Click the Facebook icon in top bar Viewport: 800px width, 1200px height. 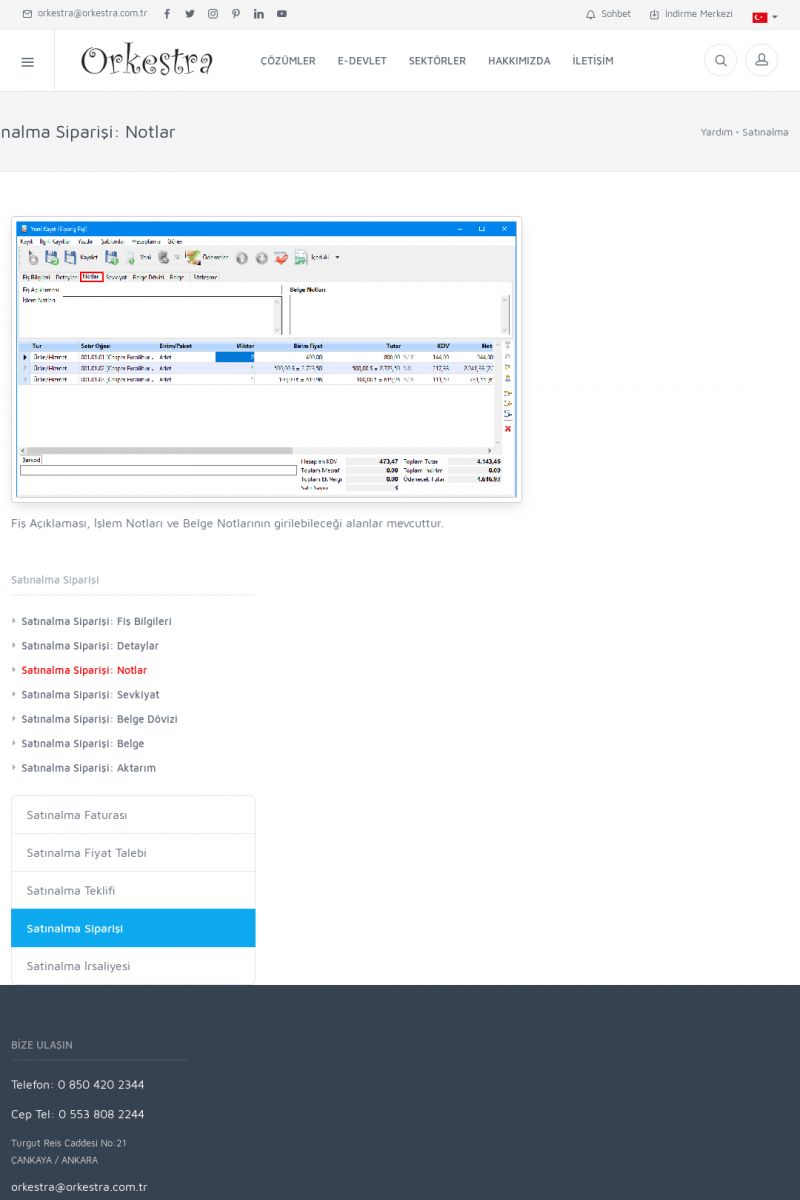166,14
